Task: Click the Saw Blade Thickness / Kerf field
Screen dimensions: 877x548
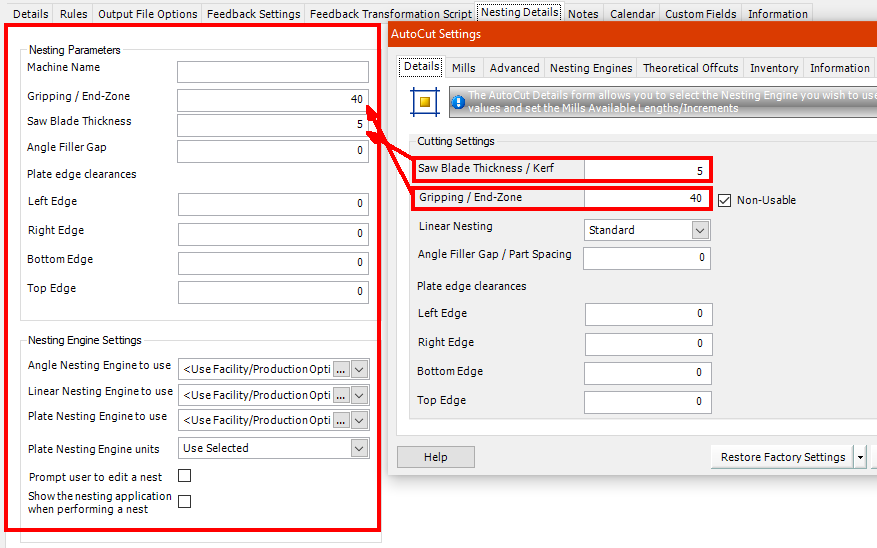Action: (646, 171)
